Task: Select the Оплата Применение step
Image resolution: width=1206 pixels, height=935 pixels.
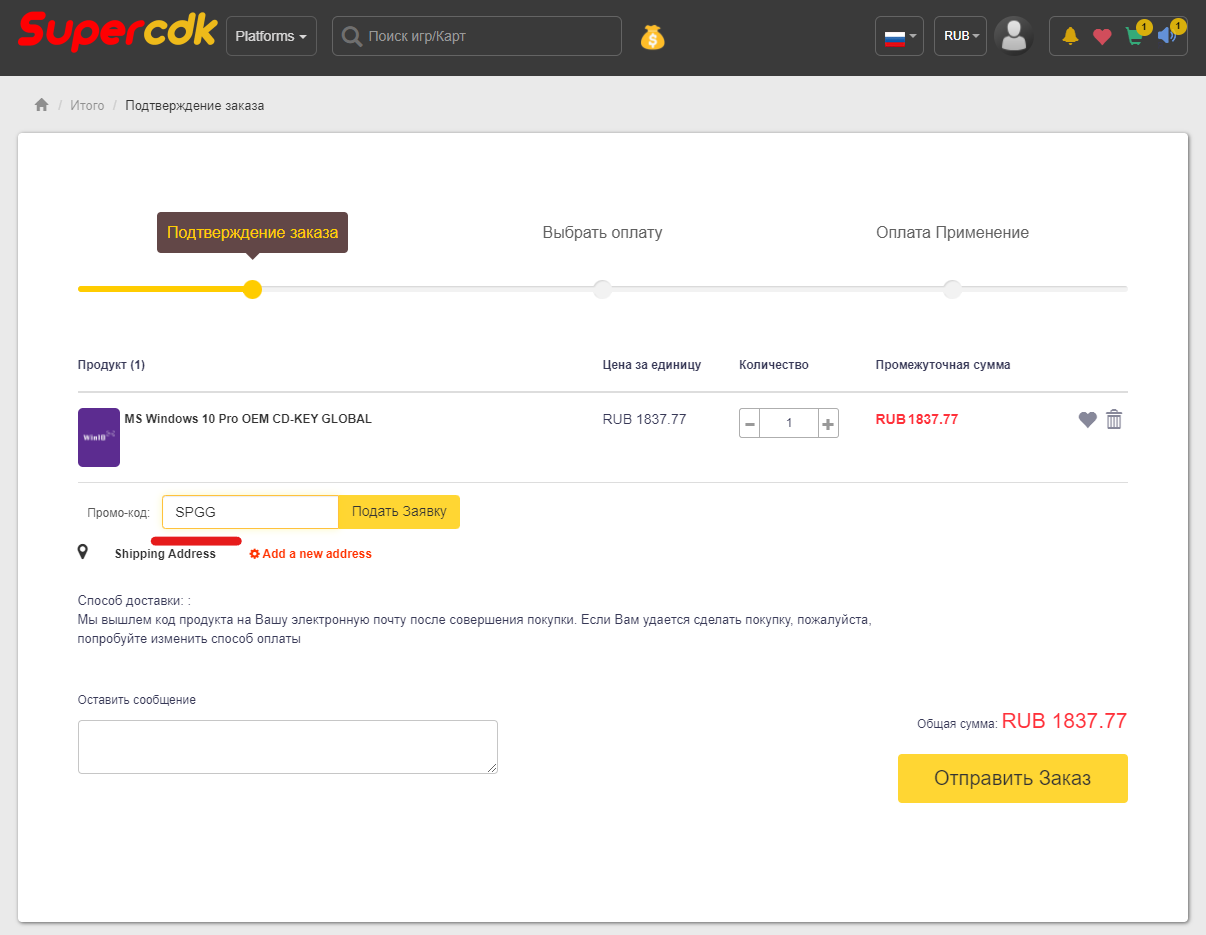Action: pos(952,232)
